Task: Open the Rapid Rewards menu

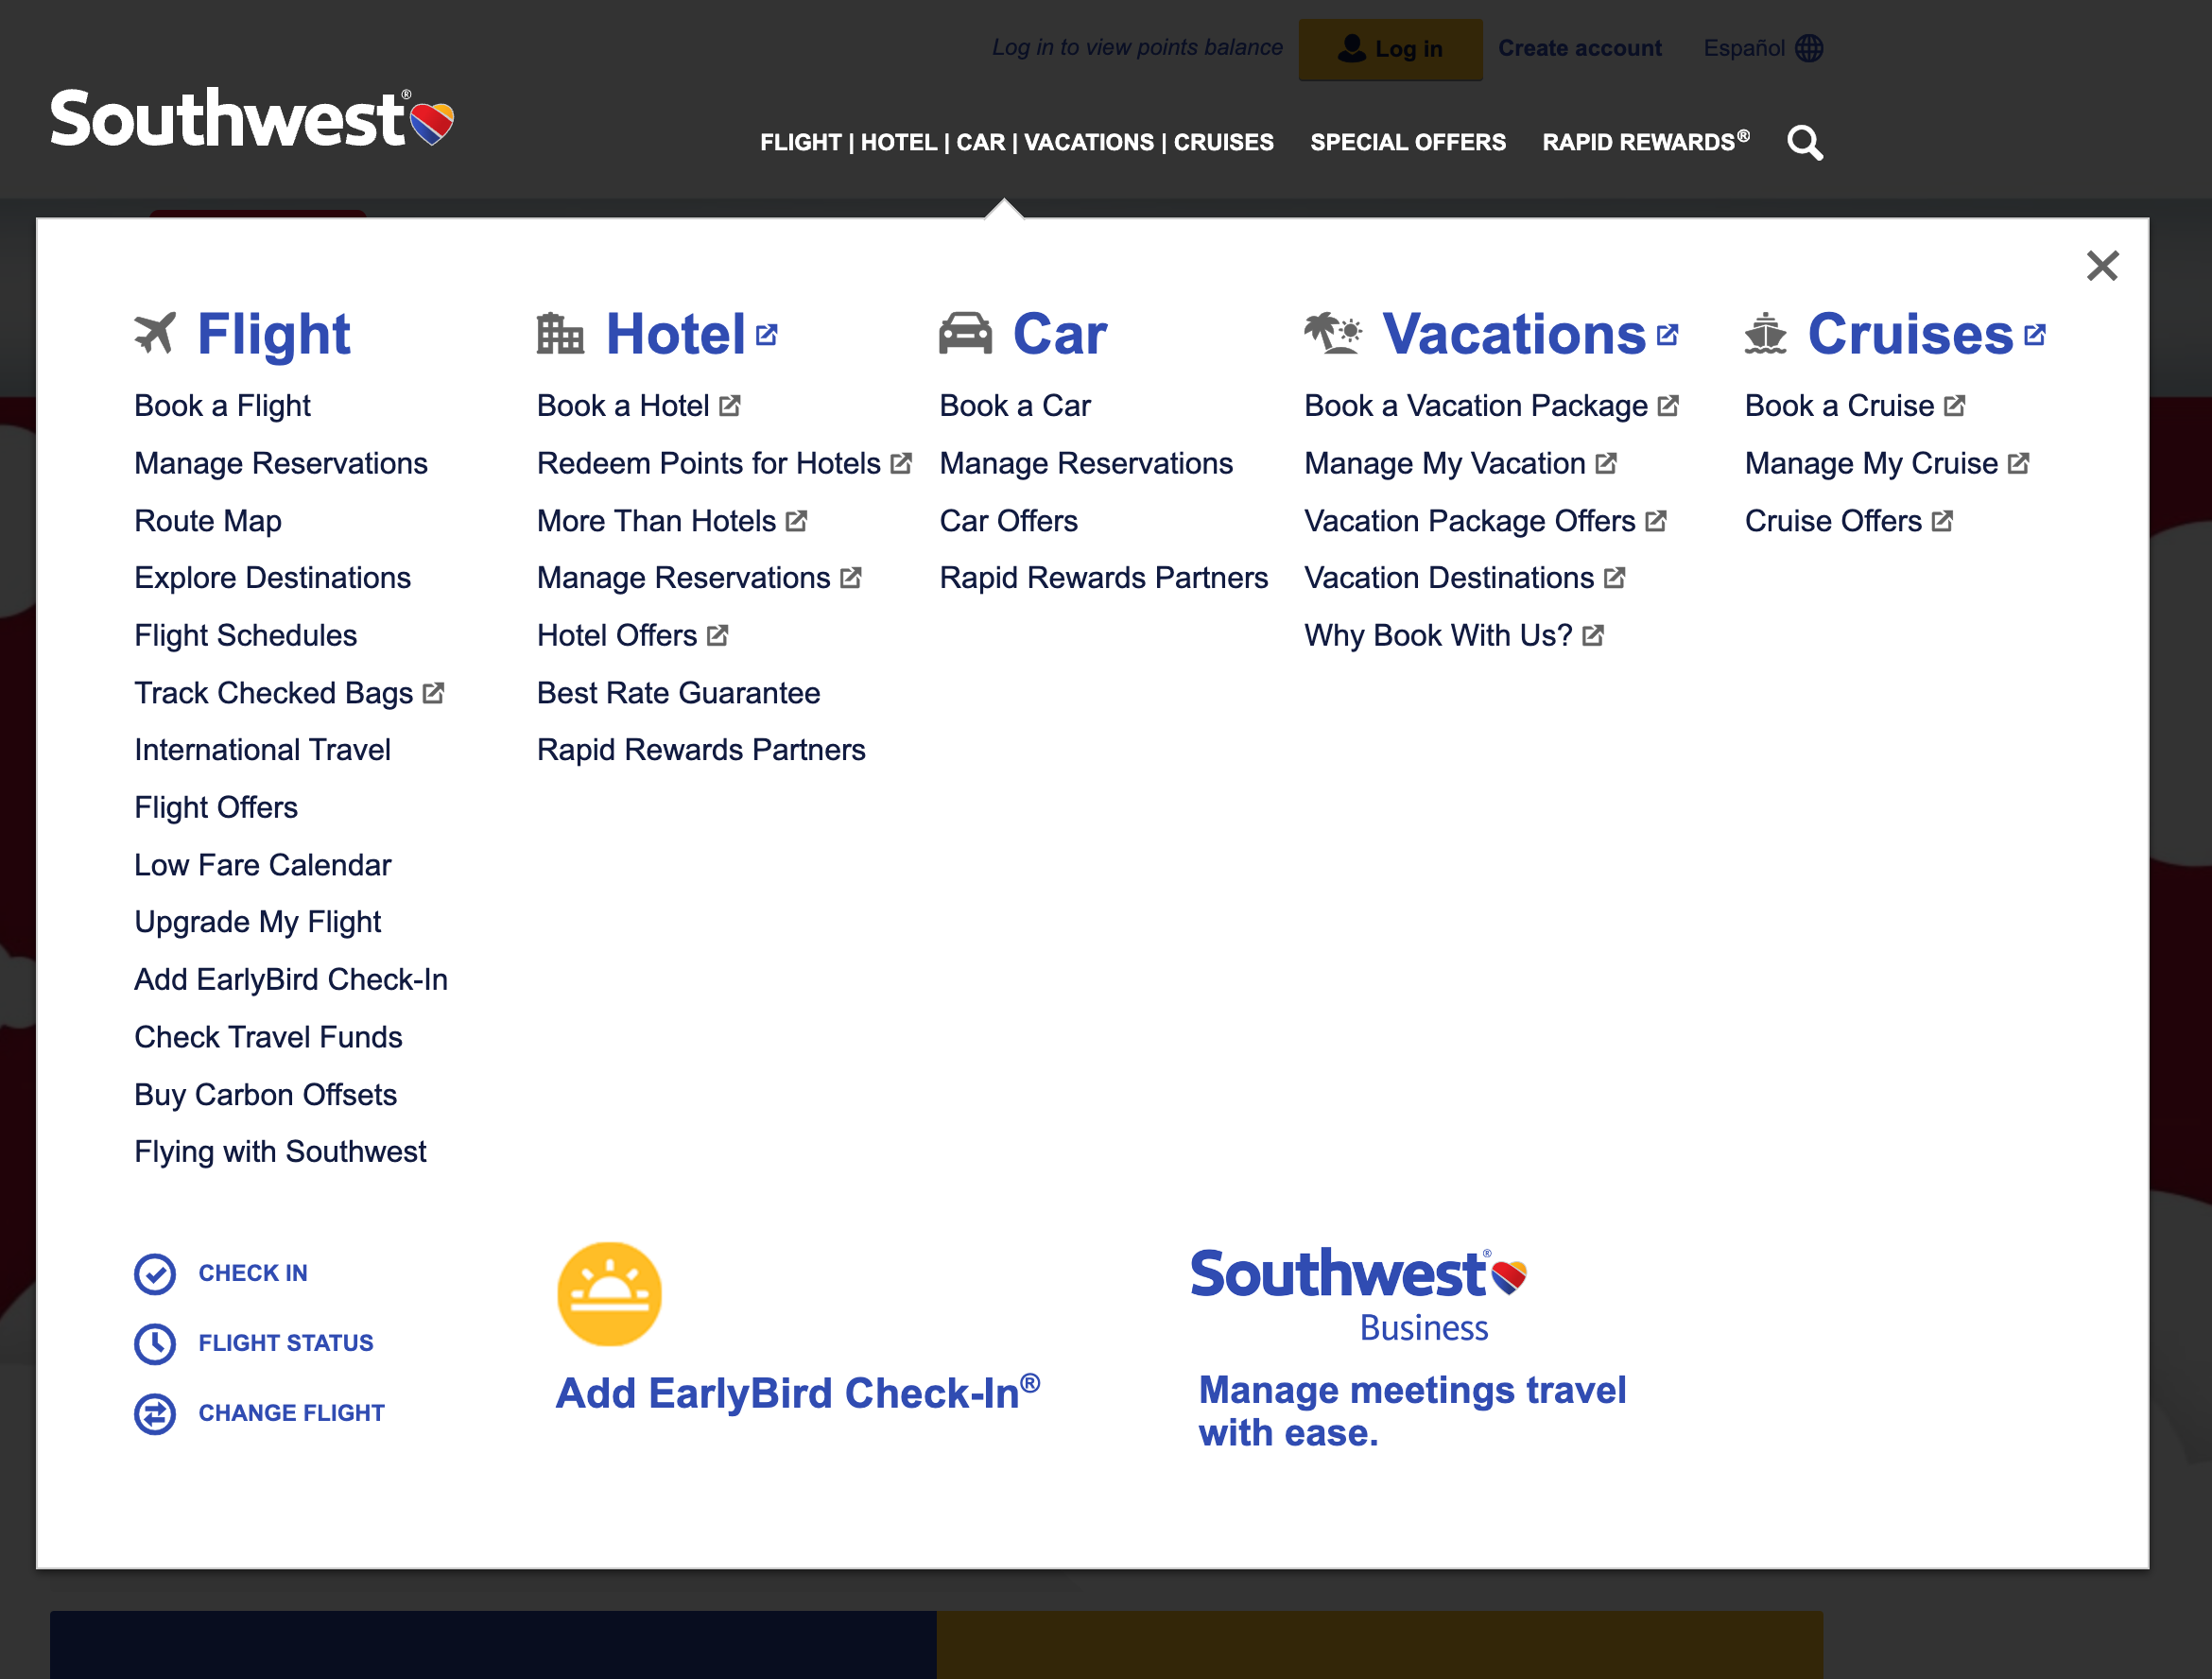Action: (1644, 142)
